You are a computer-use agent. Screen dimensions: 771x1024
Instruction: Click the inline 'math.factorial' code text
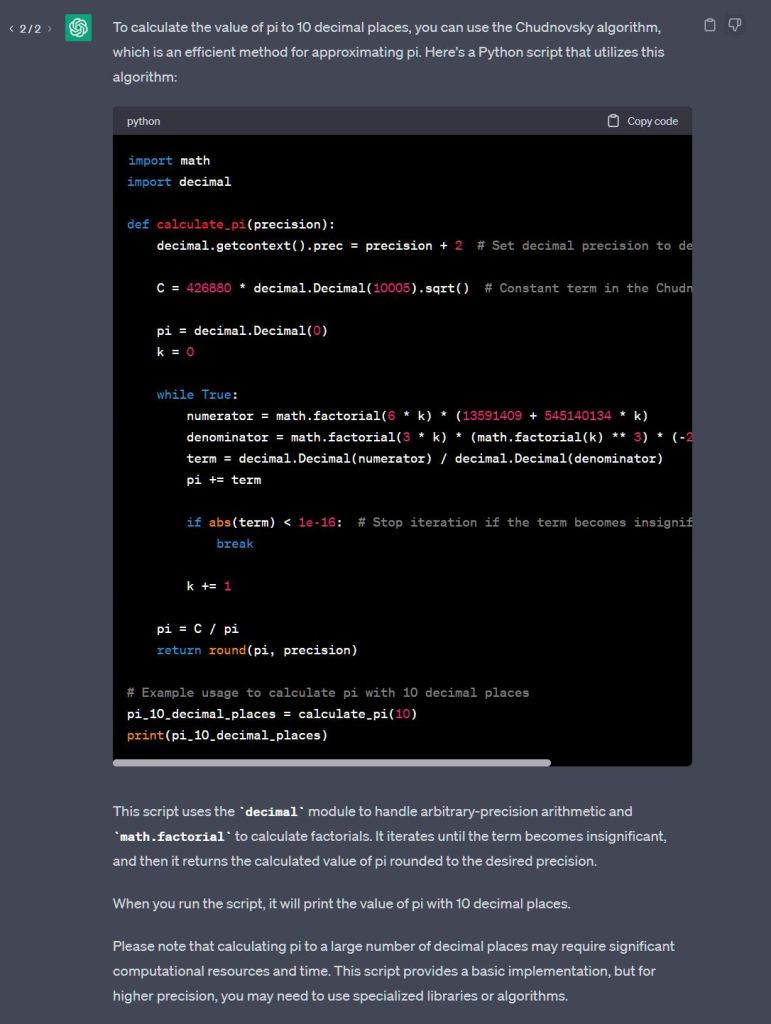click(x=172, y=836)
